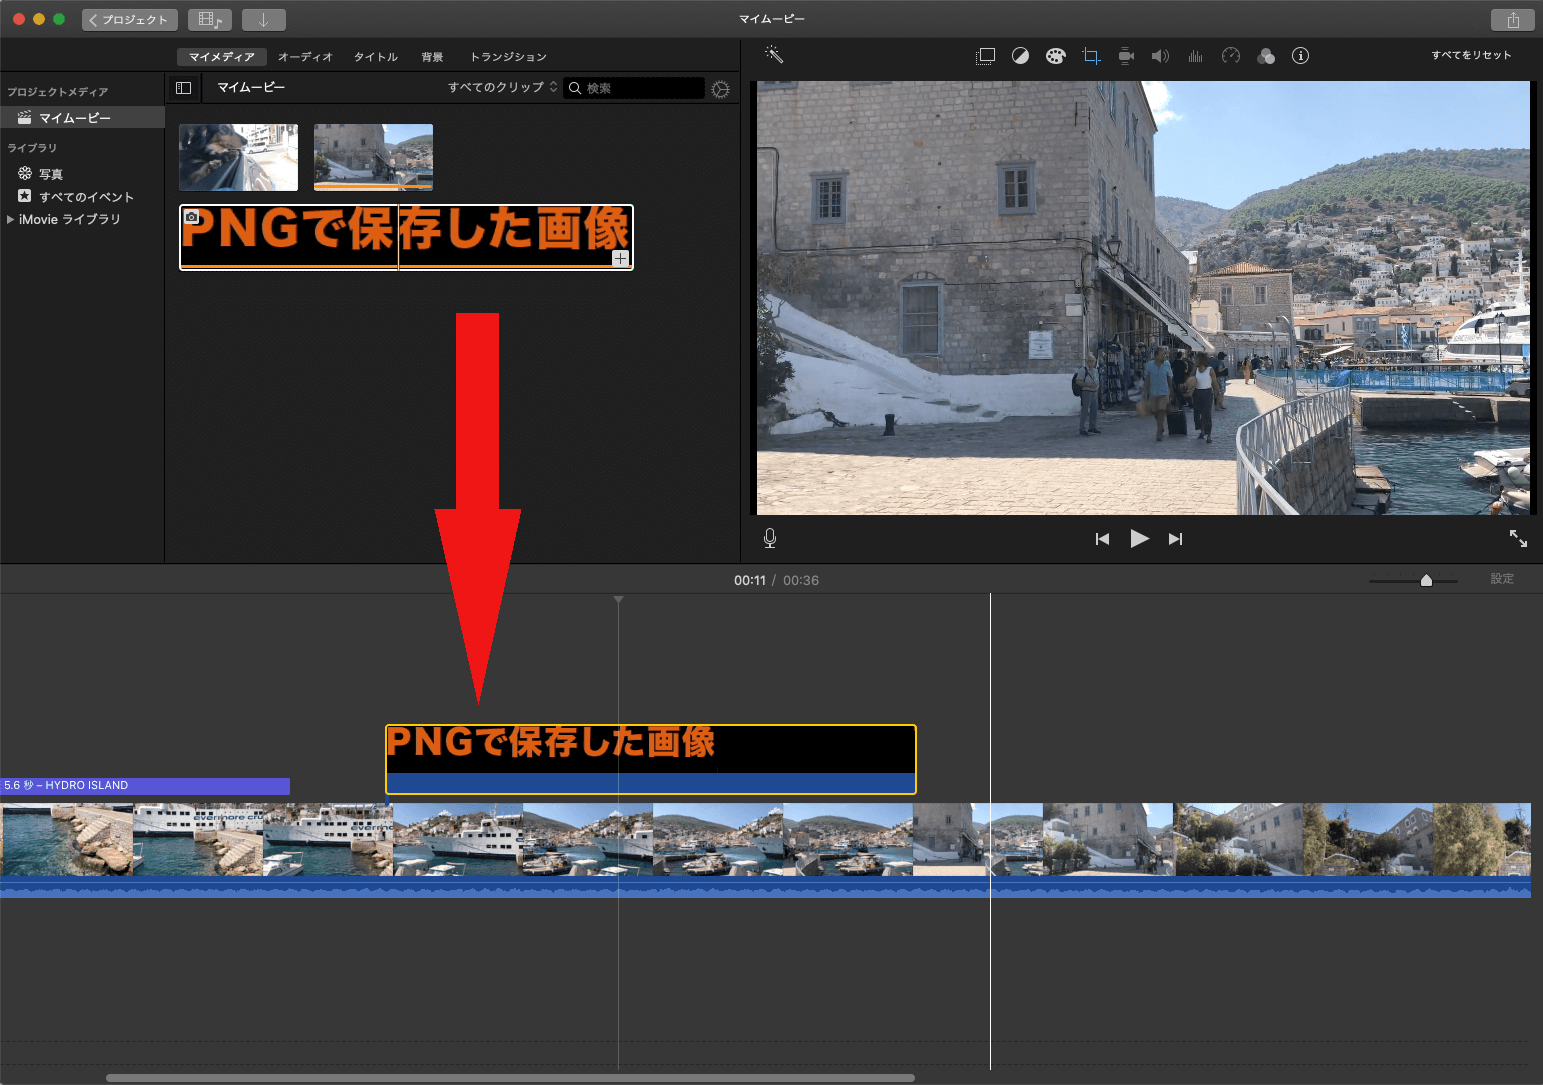This screenshot has height=1085, width=1543.
Task: Click the magic wand auto-enhance icon
Action: (774, 55)
